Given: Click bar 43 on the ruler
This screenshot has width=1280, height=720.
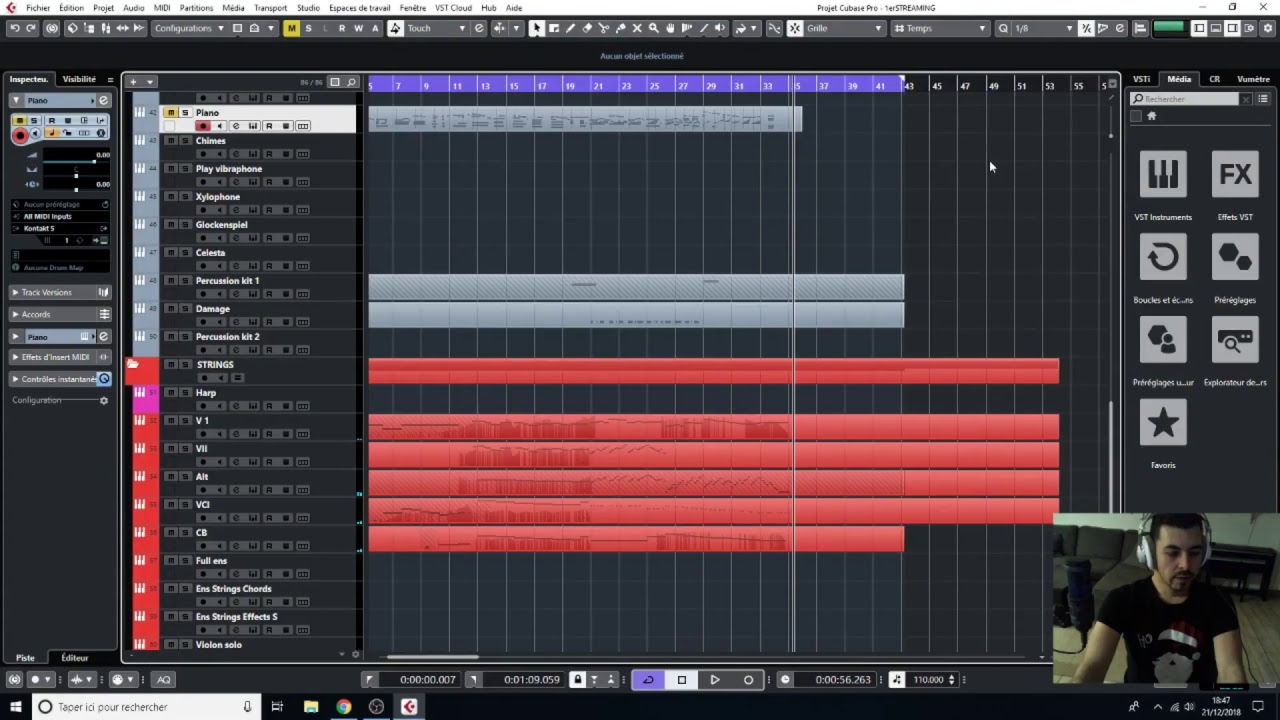Looking at the screenshot, I should point(909,86).
